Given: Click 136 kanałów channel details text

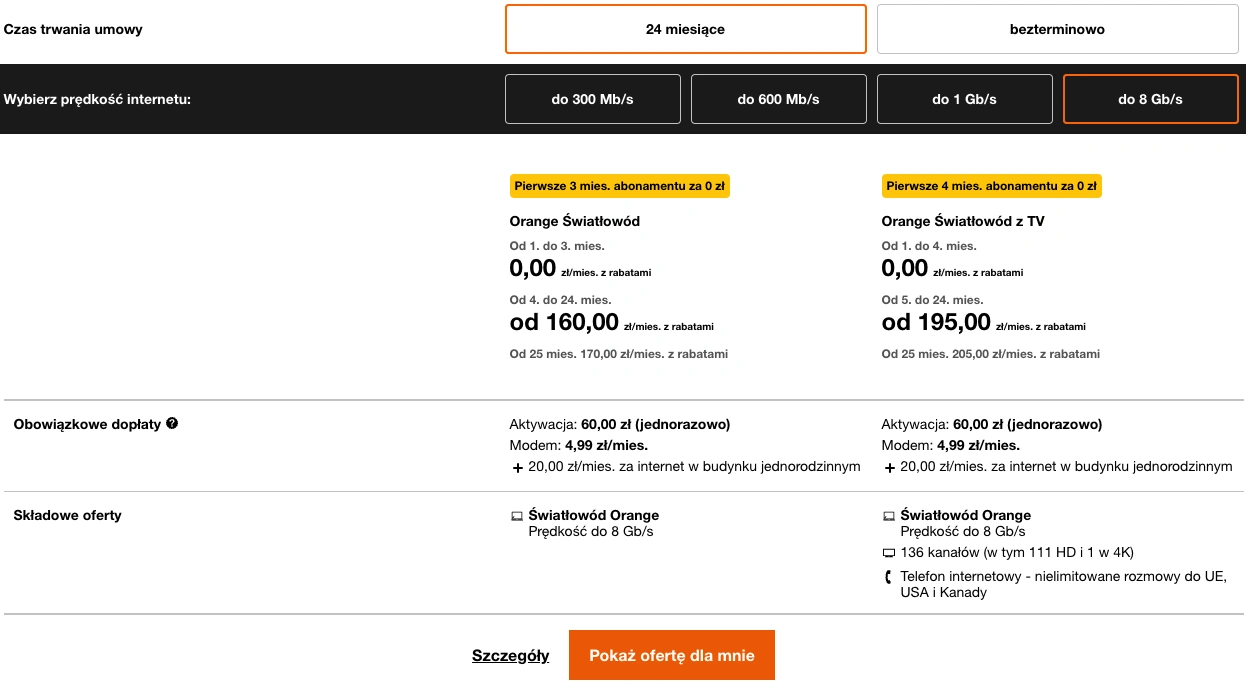Looking at the screenshot, I should pyautogui.click(x=1017, y=553).
